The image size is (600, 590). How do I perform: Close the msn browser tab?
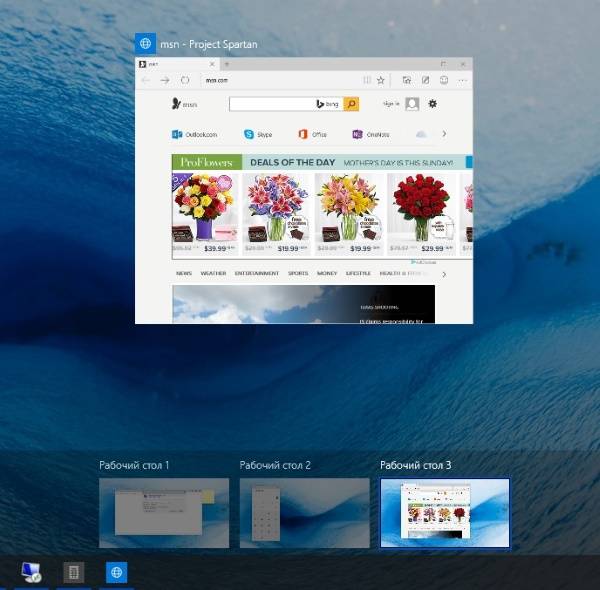(212, 64)
